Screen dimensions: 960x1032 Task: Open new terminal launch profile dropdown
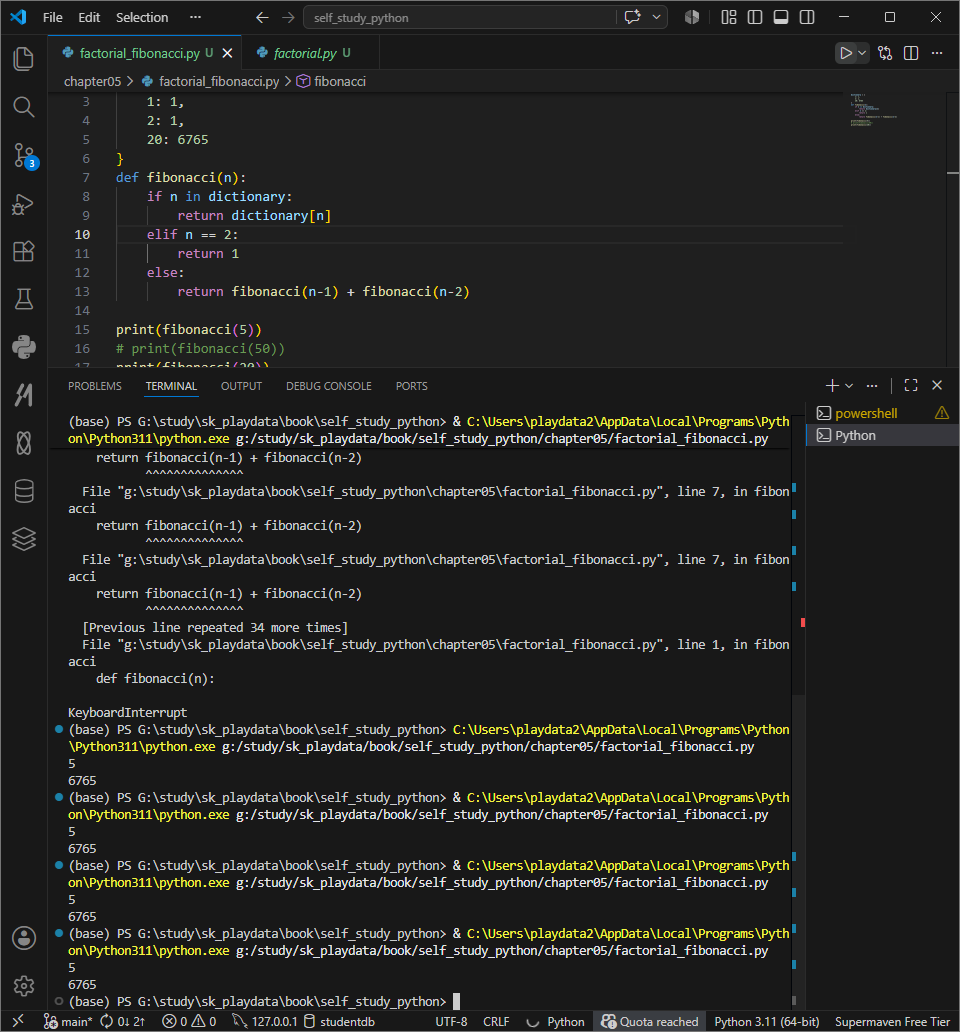click(849, 386)
